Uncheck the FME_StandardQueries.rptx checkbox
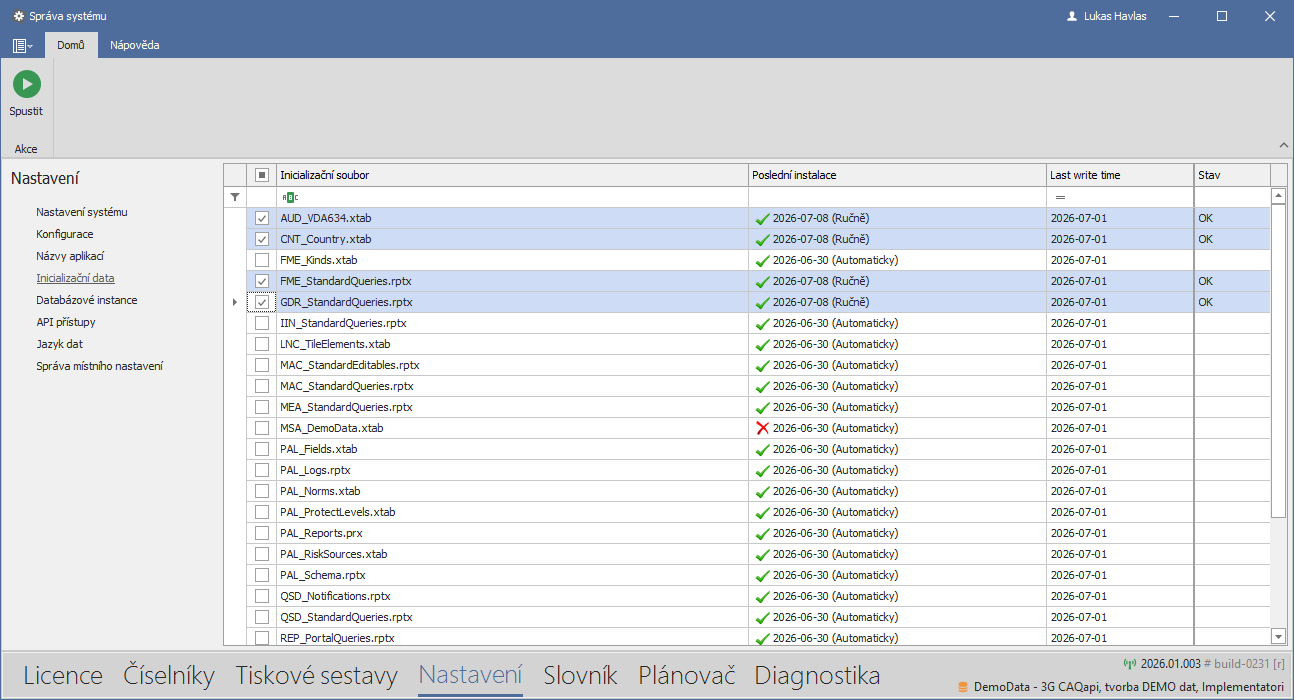 tap(262, 281)
